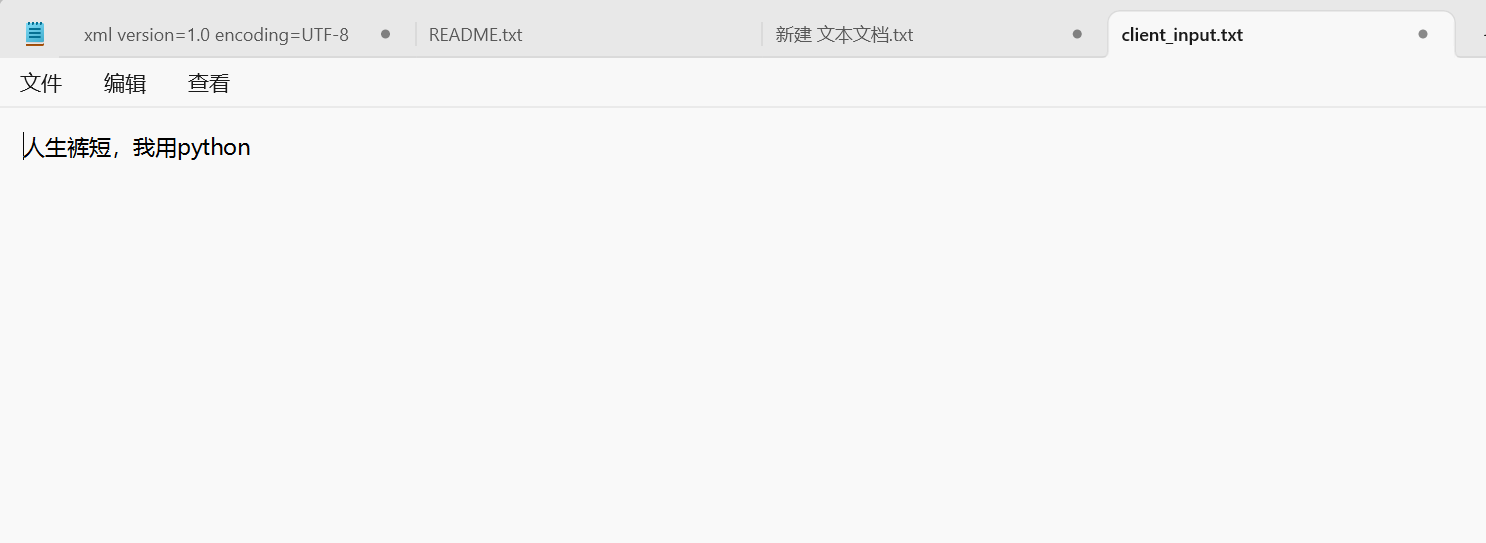The width and height of the screenshot is (1486, 543).
Task: Add a new tab with the plus button
Action: pyautogui.click(x=1482, y=34)
